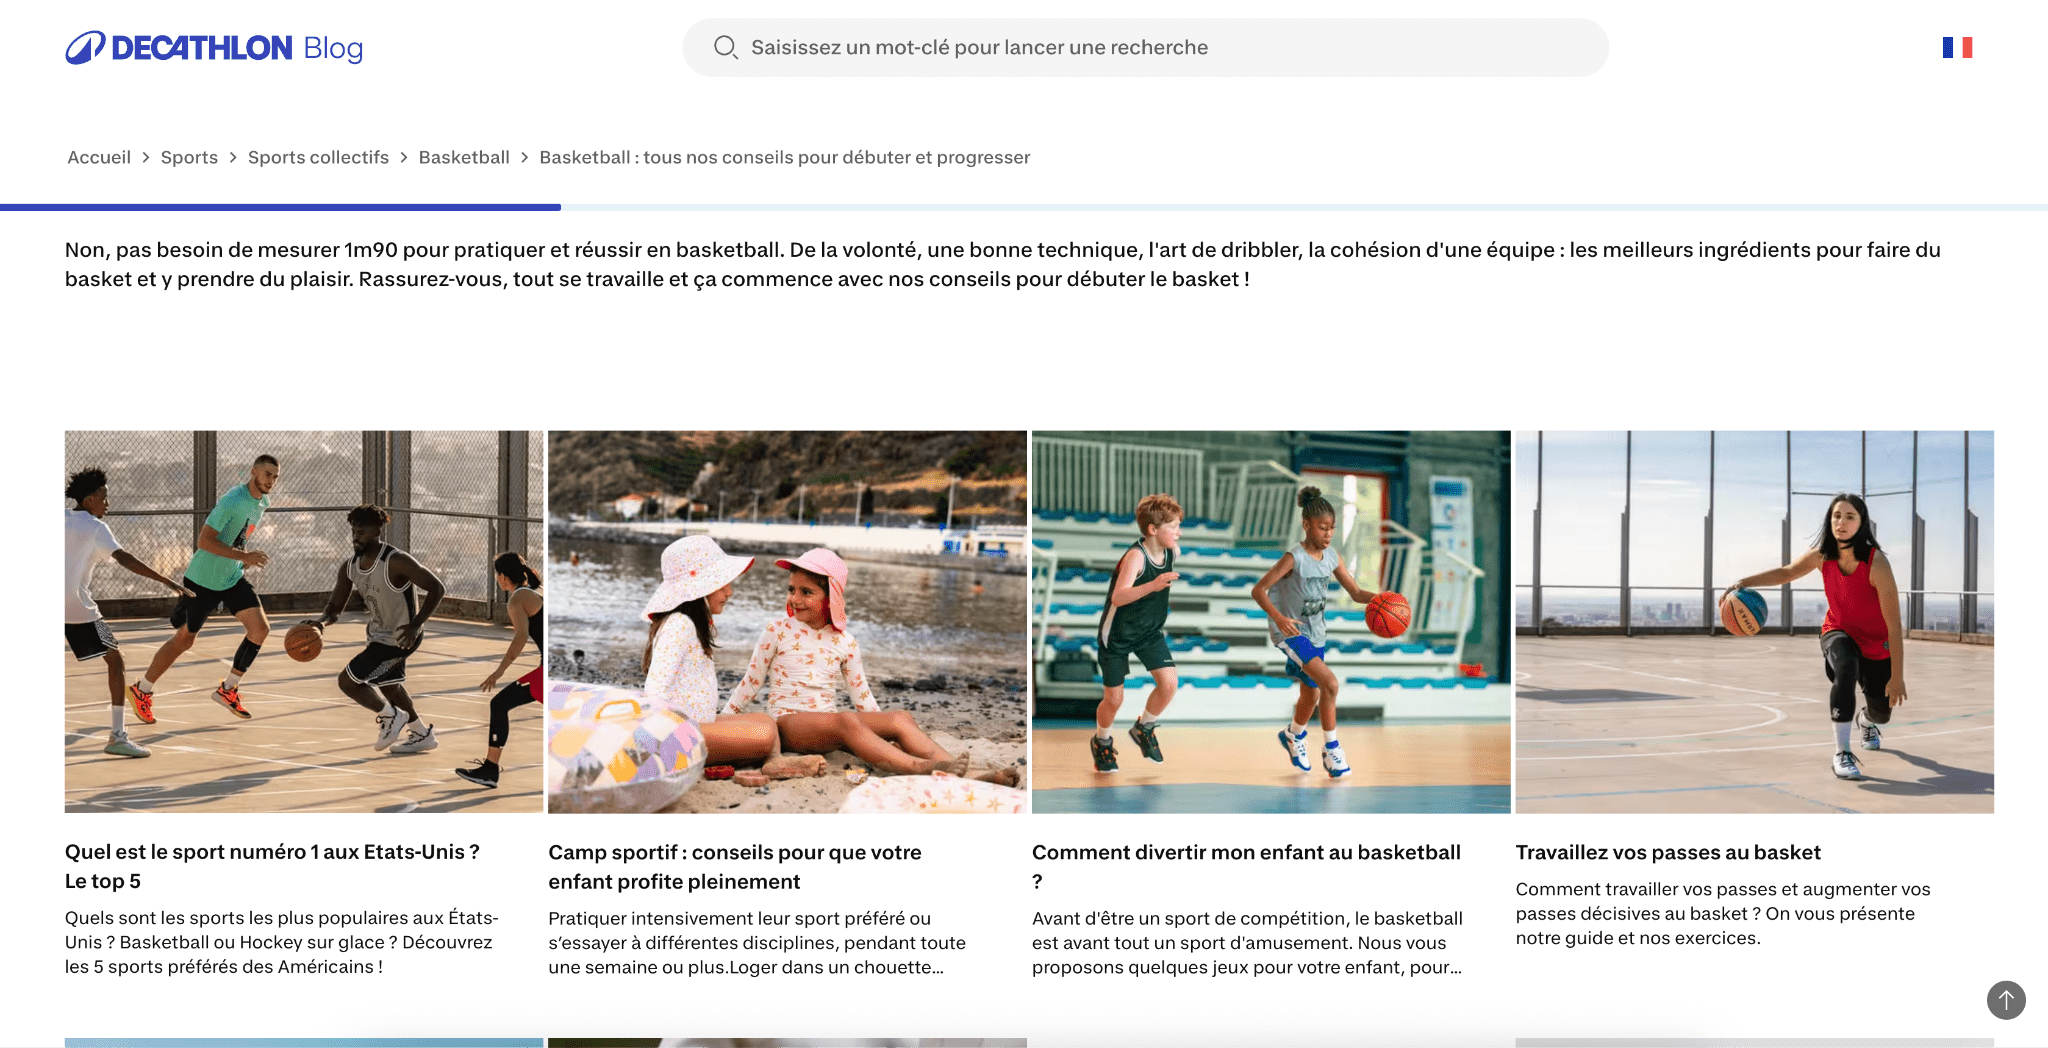Click the Decathlon Blog logo
Screen dimensions: 2048x1048
pyautogui.click(x=214, y=48)
